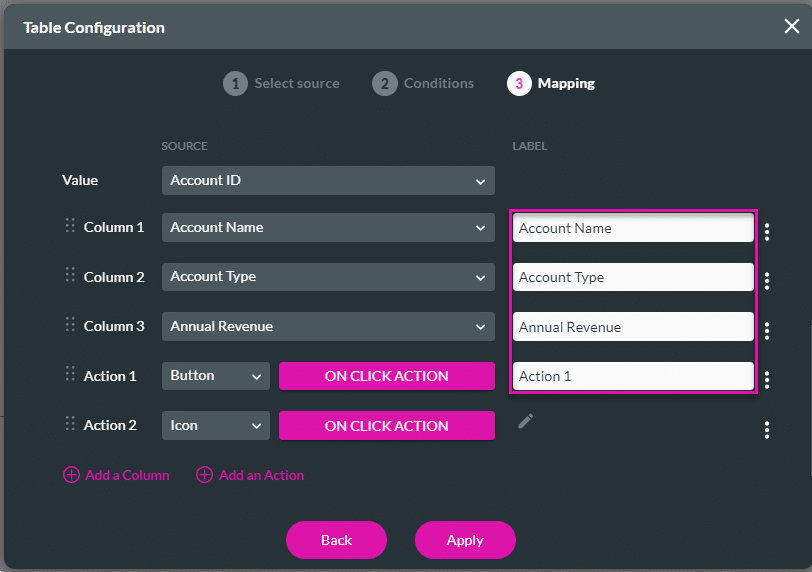Close the Table Configuration dialog
This screenshot has width=812, height=572.
pos(791,26)
